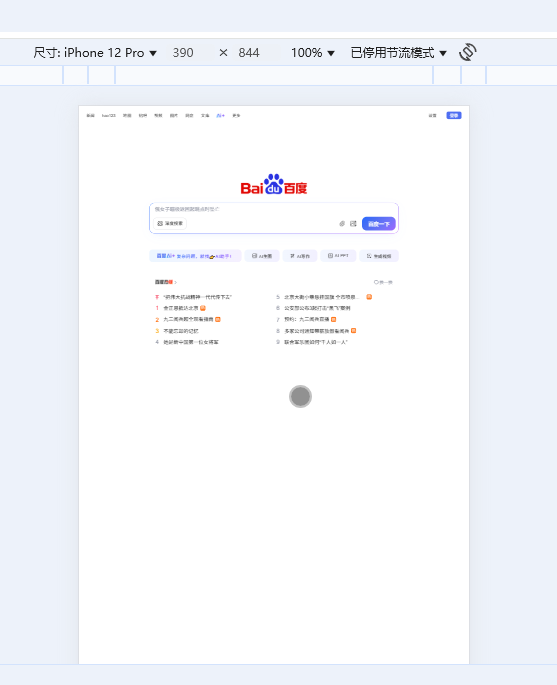Click the AI写作 writing chip
The image size is (557, 685).
point(300,256)
